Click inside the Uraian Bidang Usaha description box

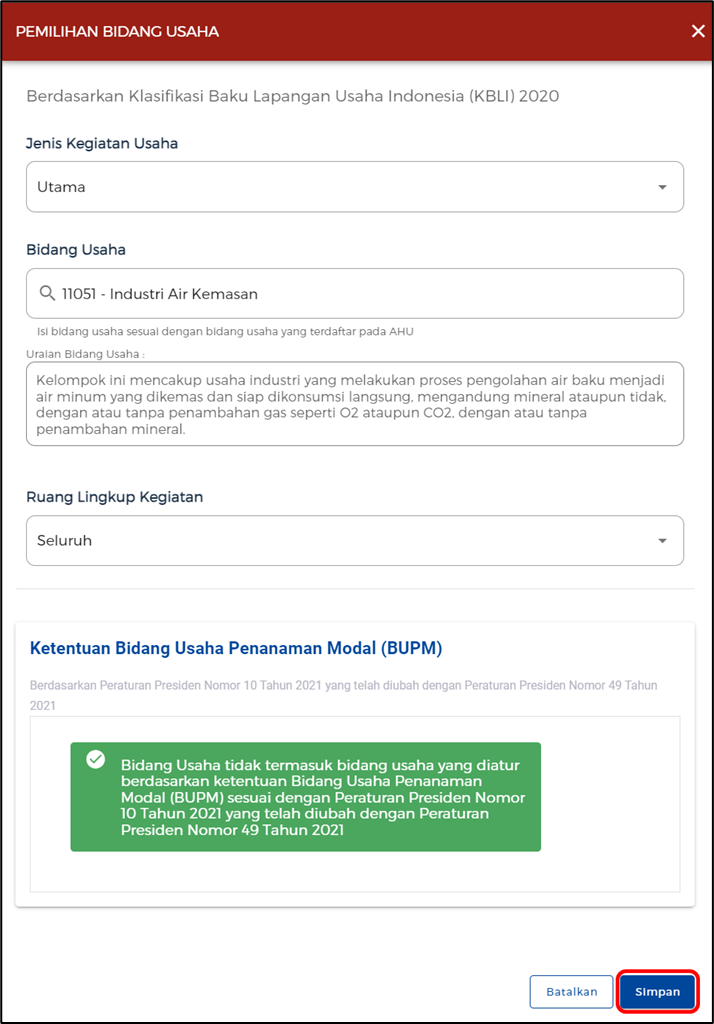[x=355, y=404]
